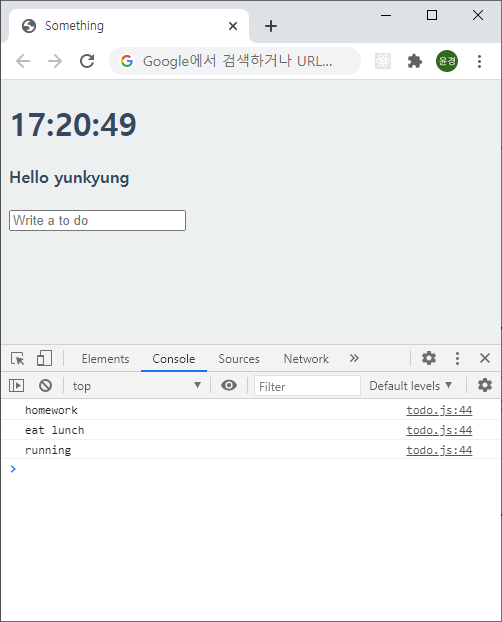Close the DevTools panel
The width and height of the screenshot is (502, 622).
tap(485, 358)
